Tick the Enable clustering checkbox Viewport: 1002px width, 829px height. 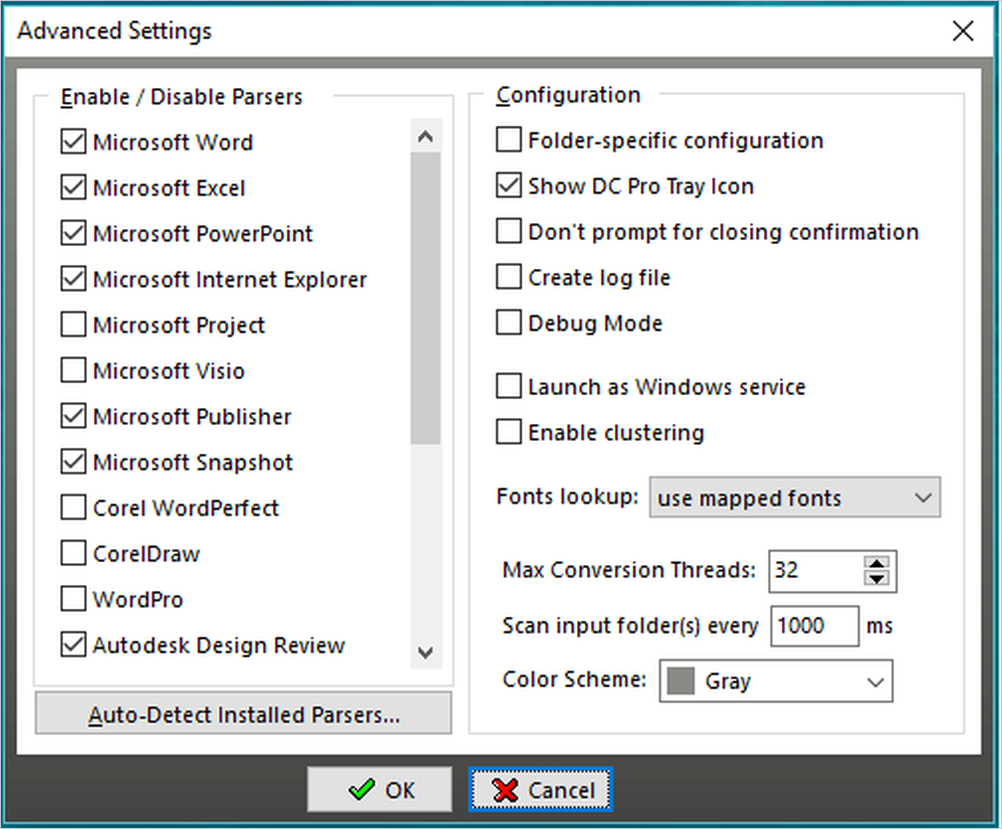(x=509, y=432)
